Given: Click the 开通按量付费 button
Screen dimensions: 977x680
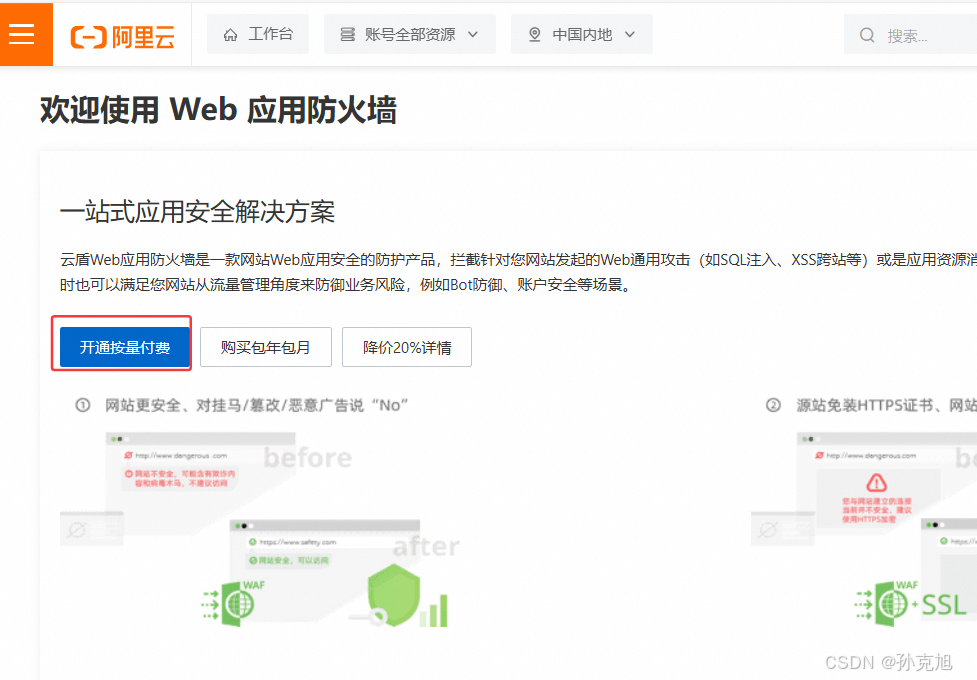Looking at the screenshot, I should tap(125, 347).
